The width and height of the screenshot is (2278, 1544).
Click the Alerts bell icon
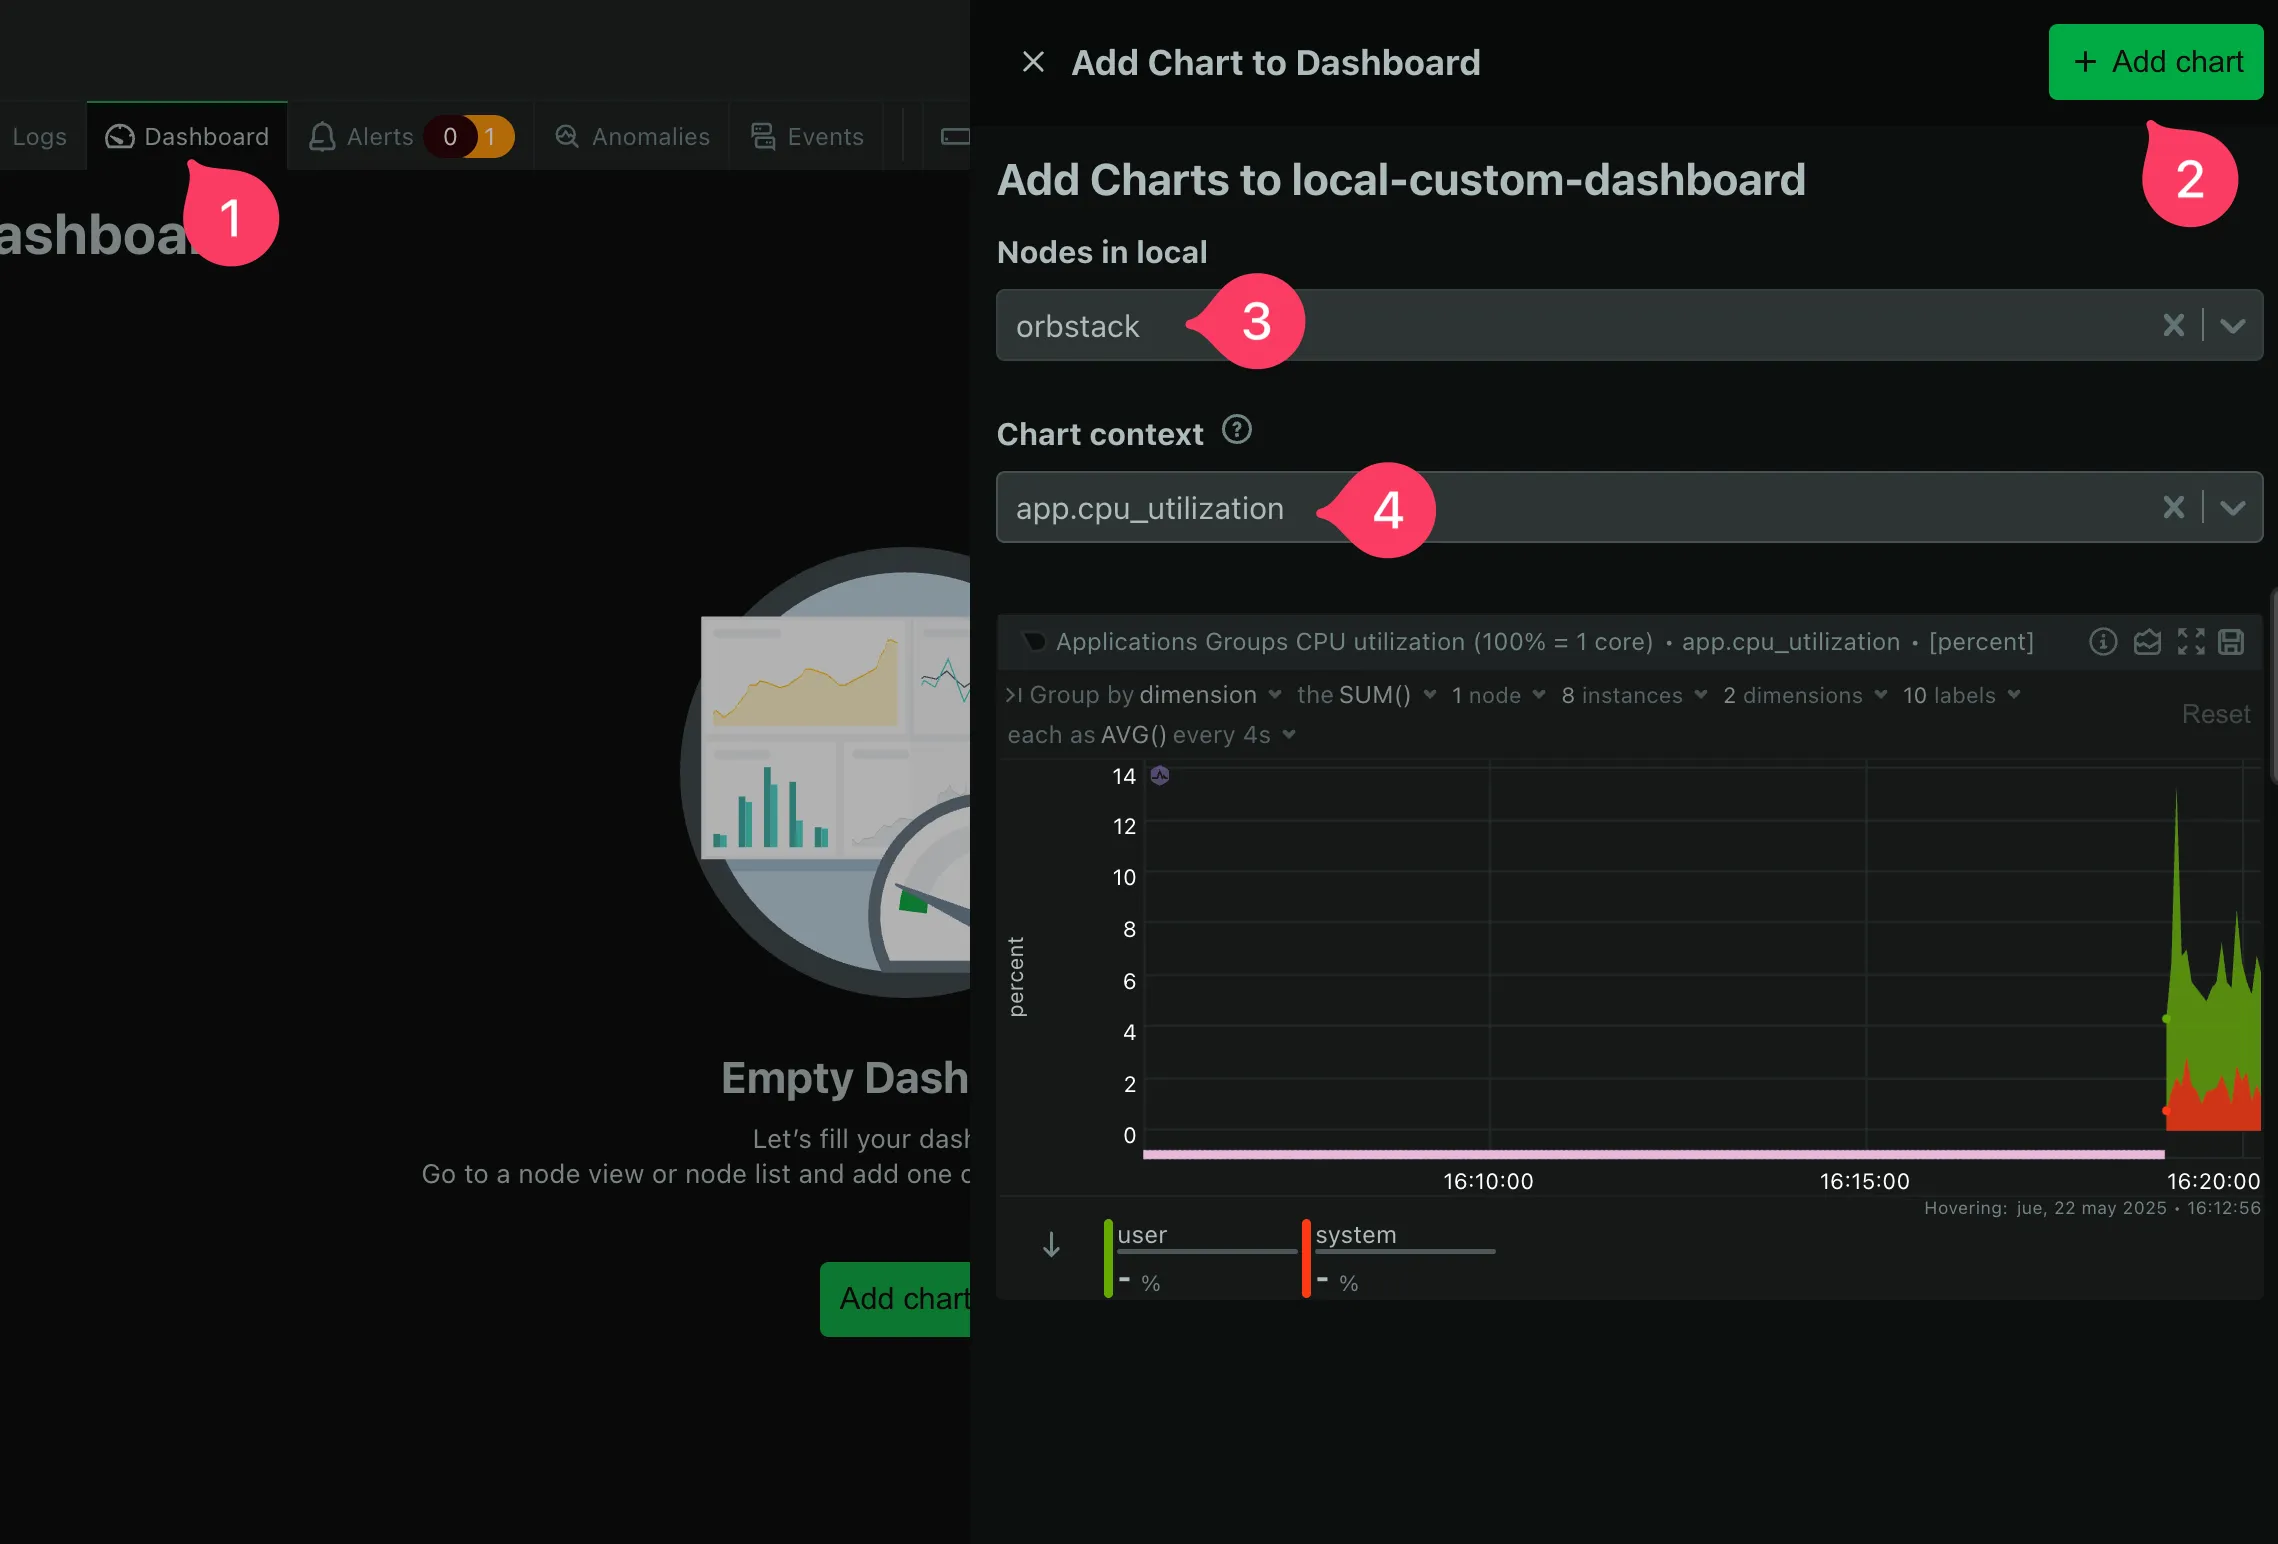322,136
